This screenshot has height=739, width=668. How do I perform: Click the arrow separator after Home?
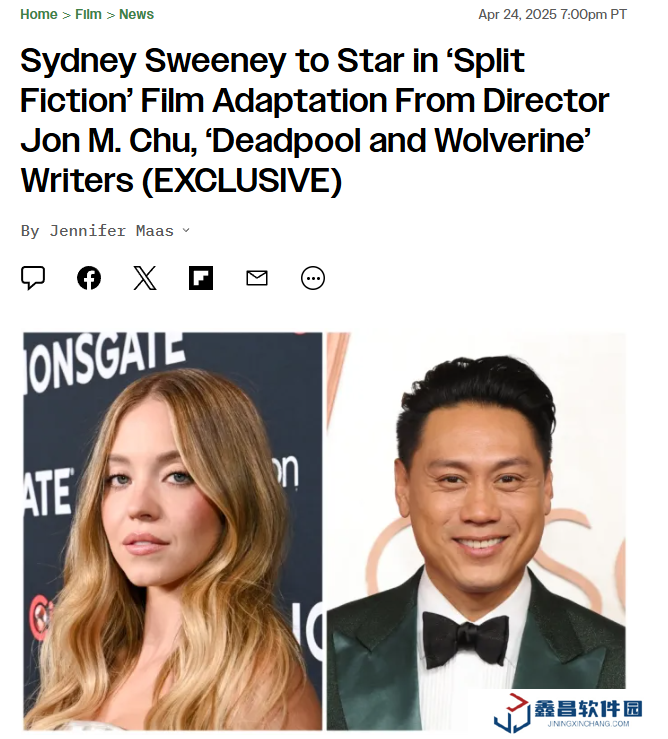(x=66, y=15)
